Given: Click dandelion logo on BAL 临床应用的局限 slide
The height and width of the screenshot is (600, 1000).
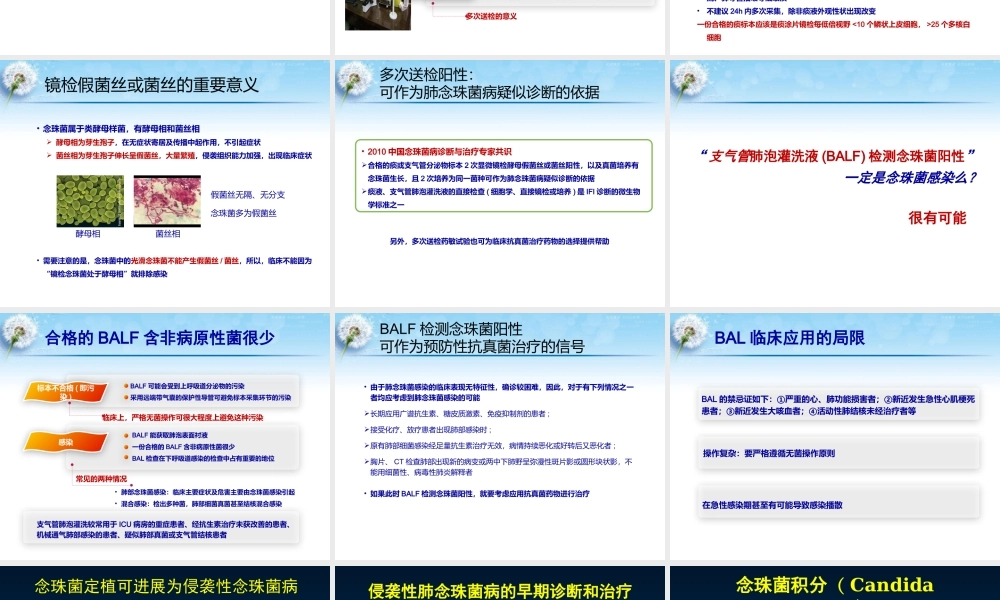Looking at the screenshot, I should click(x=690, y=334).
